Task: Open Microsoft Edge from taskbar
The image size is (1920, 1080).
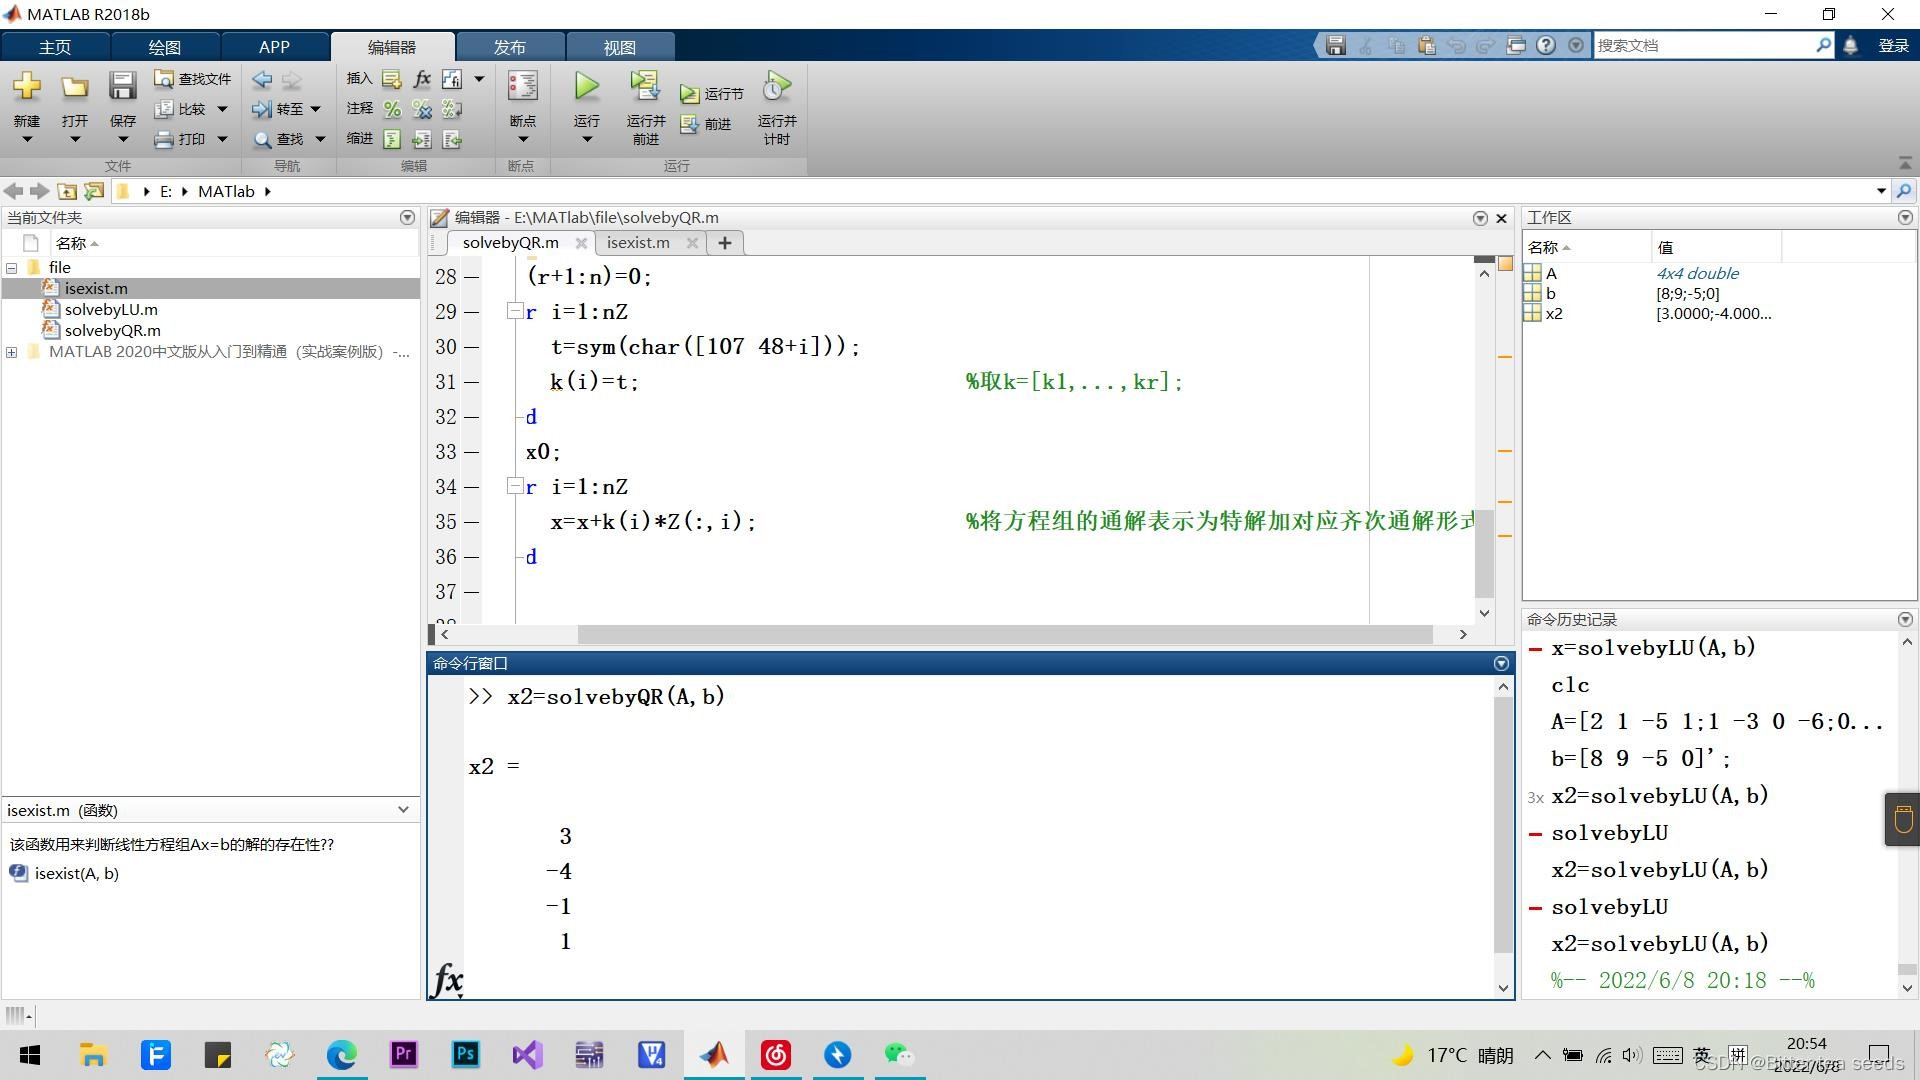Action: point(341,1055)
